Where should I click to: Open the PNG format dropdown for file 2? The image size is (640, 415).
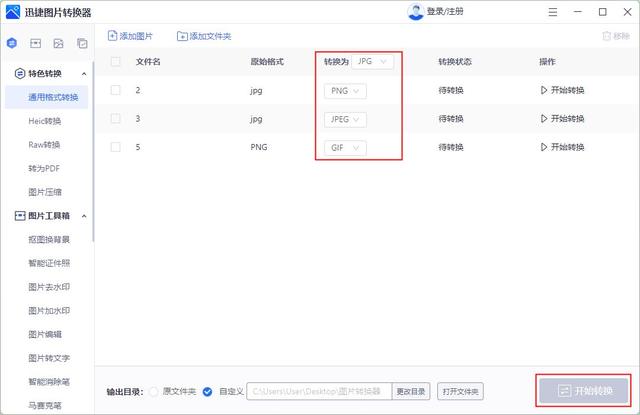pos(345,91)
